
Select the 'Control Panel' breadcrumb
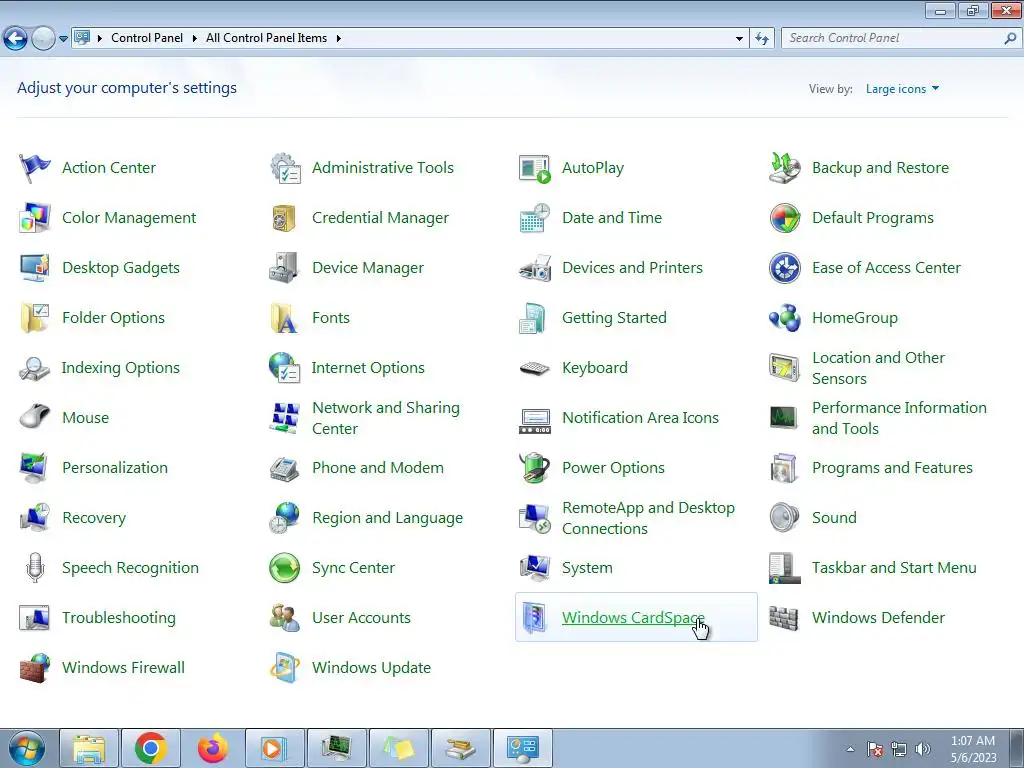click(x=147, y=38)
